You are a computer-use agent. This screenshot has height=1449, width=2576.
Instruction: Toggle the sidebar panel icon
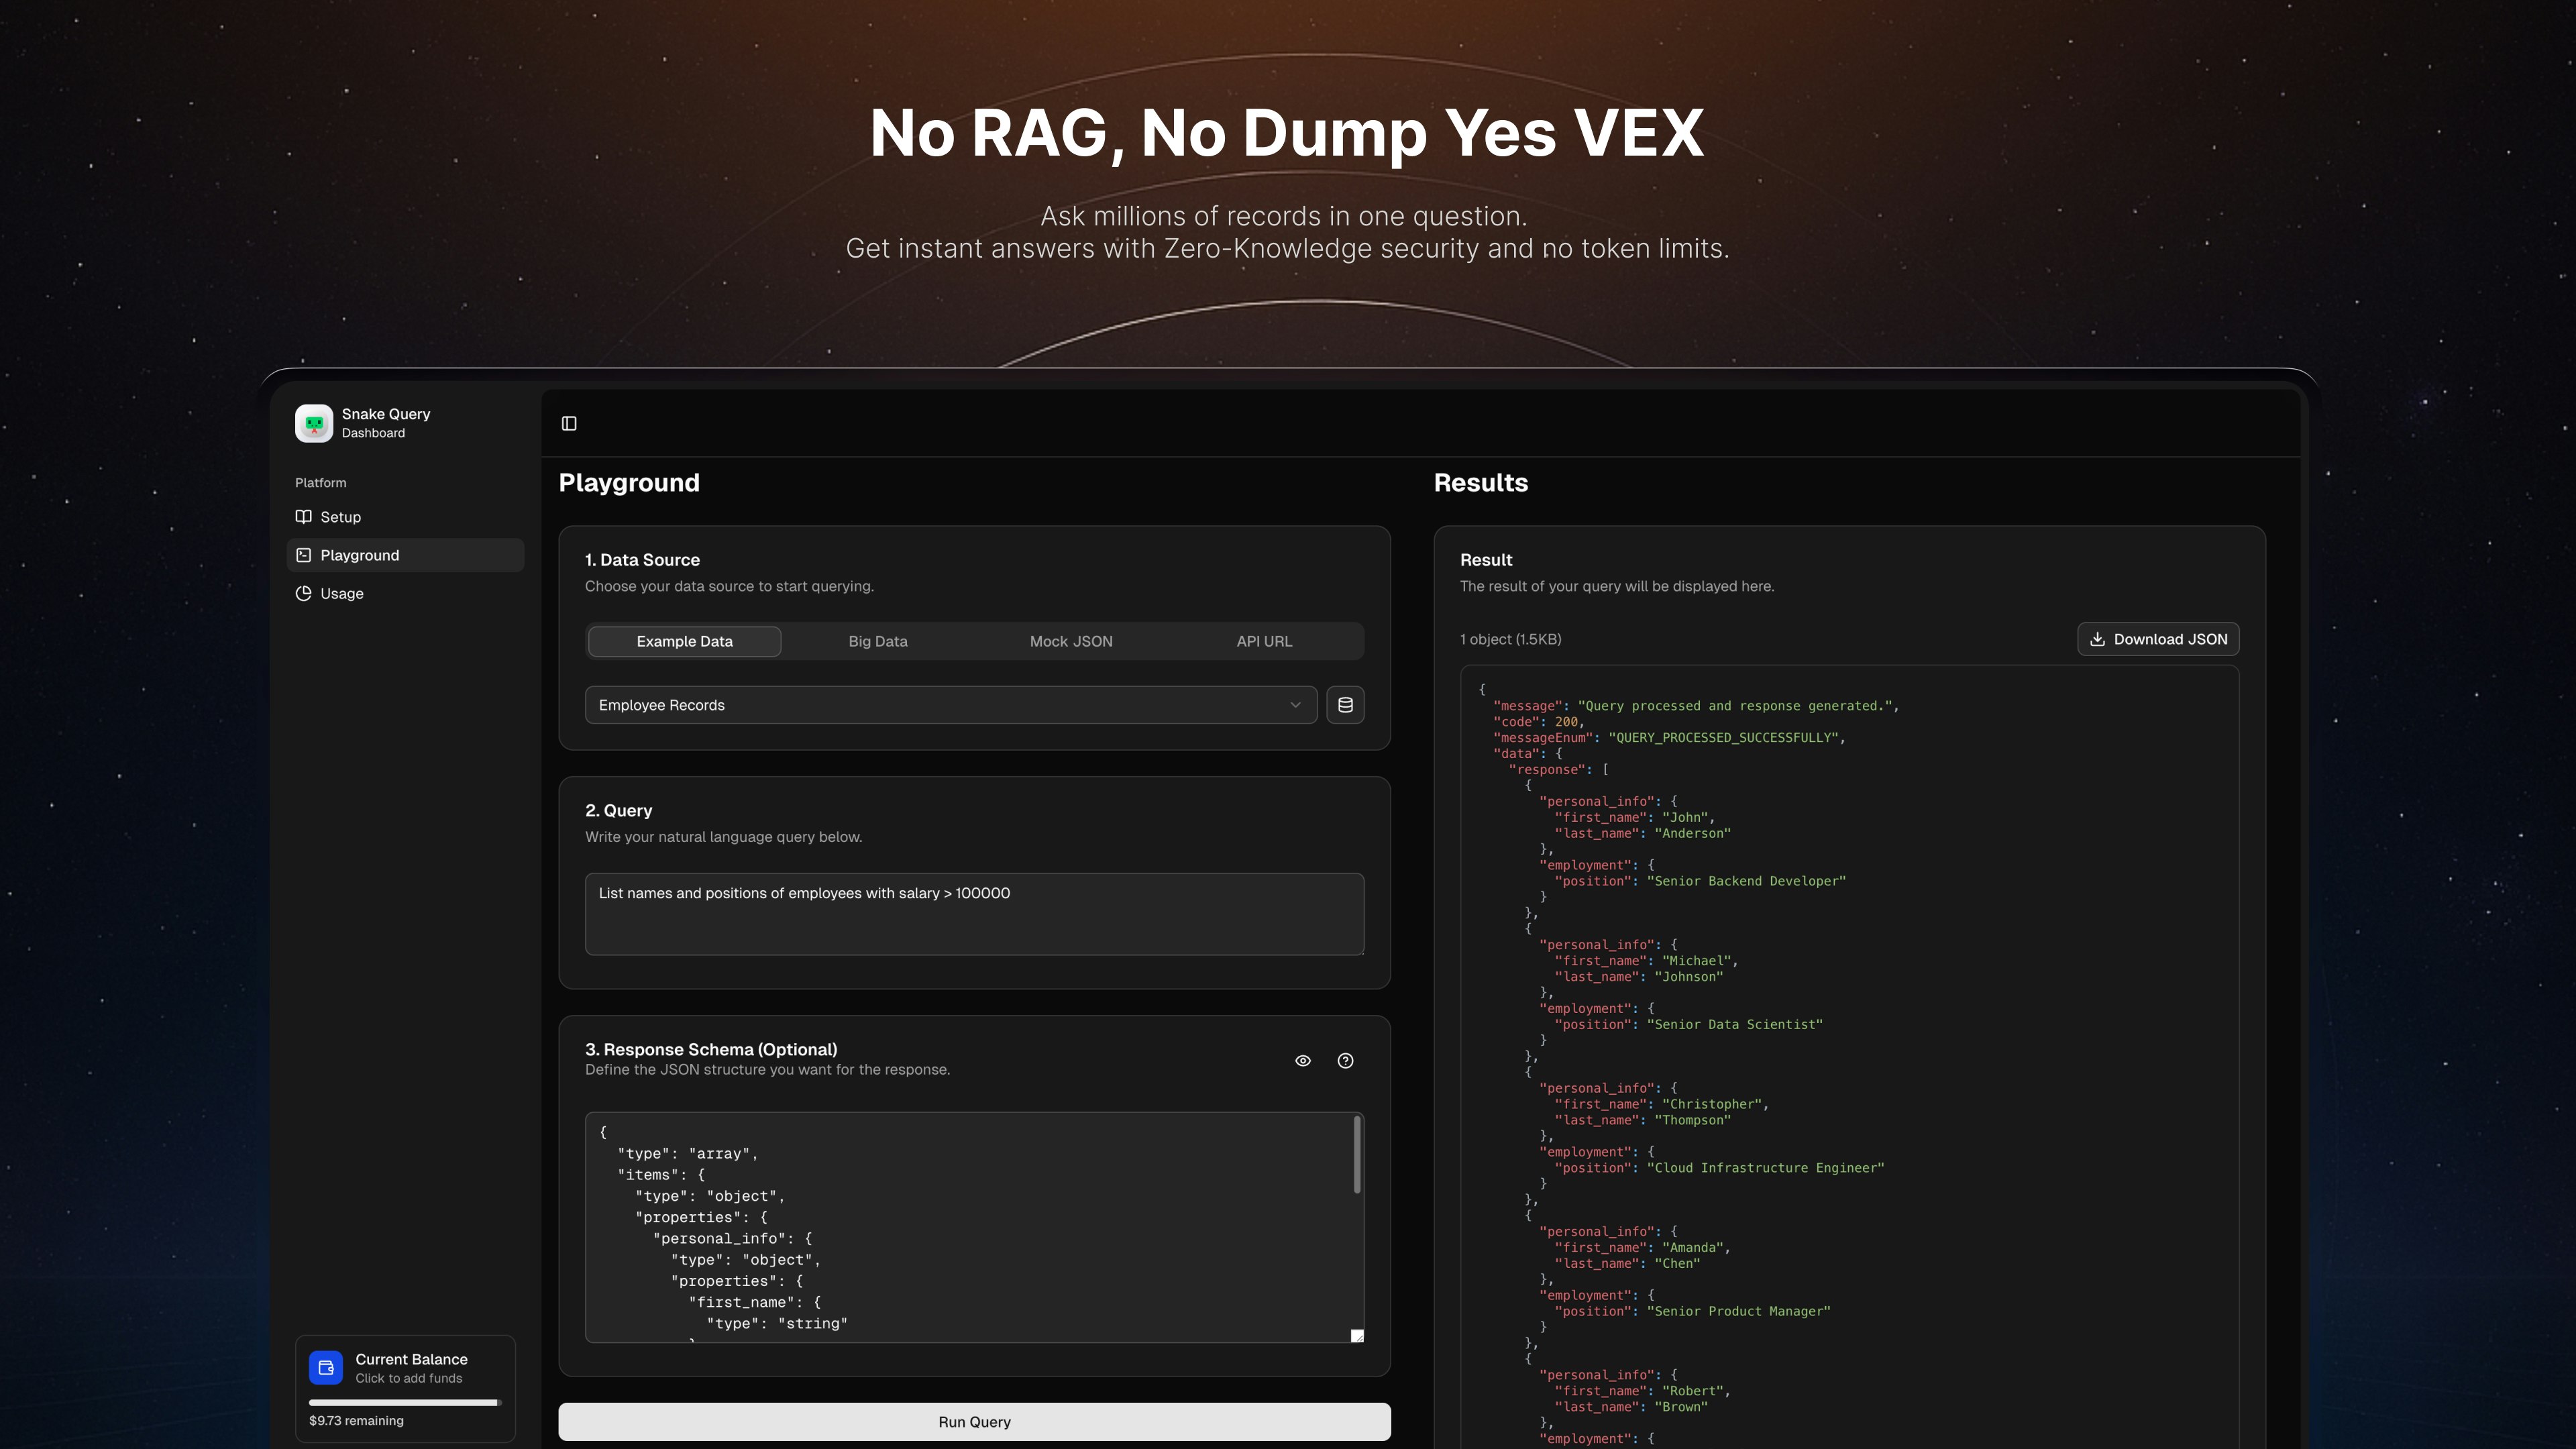click(569, 423)
